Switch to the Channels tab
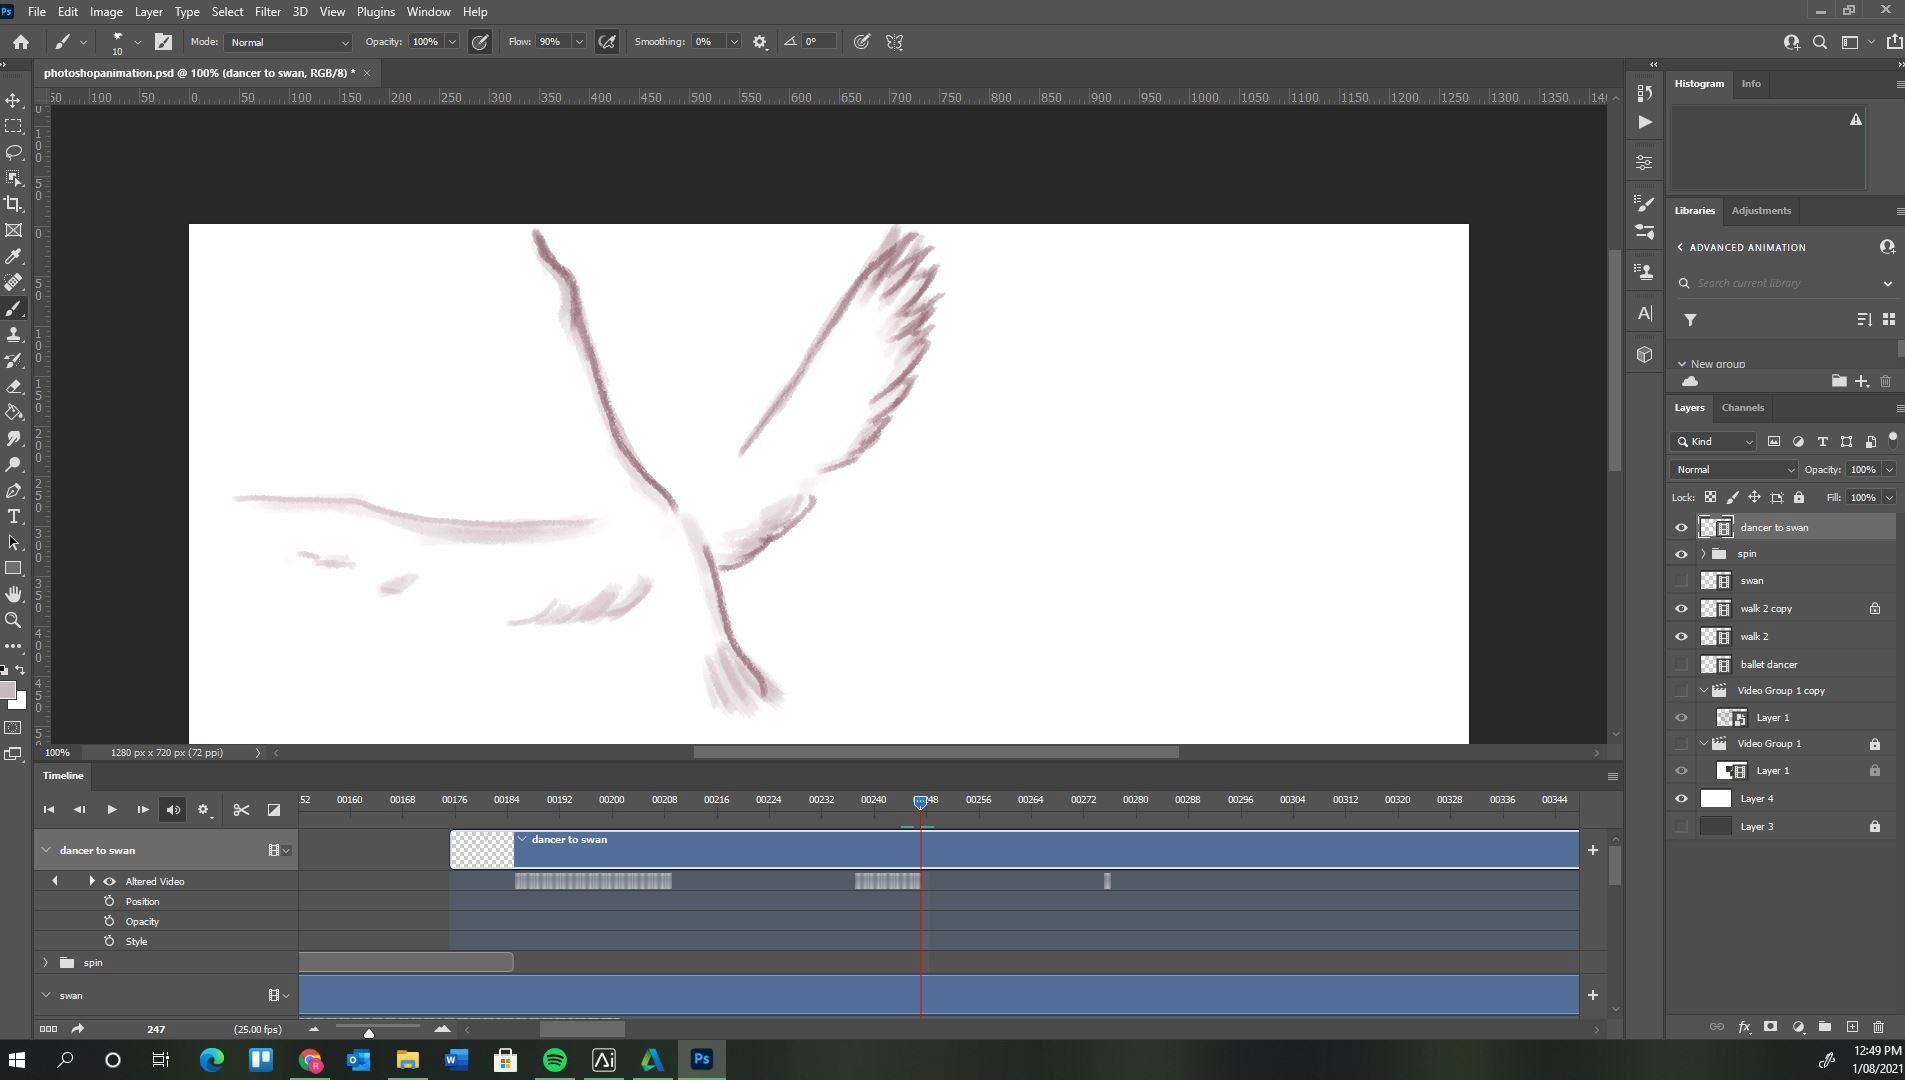Image resolution: width=1905 pixels, height=1080 pixels. [x=1742, y=408]
